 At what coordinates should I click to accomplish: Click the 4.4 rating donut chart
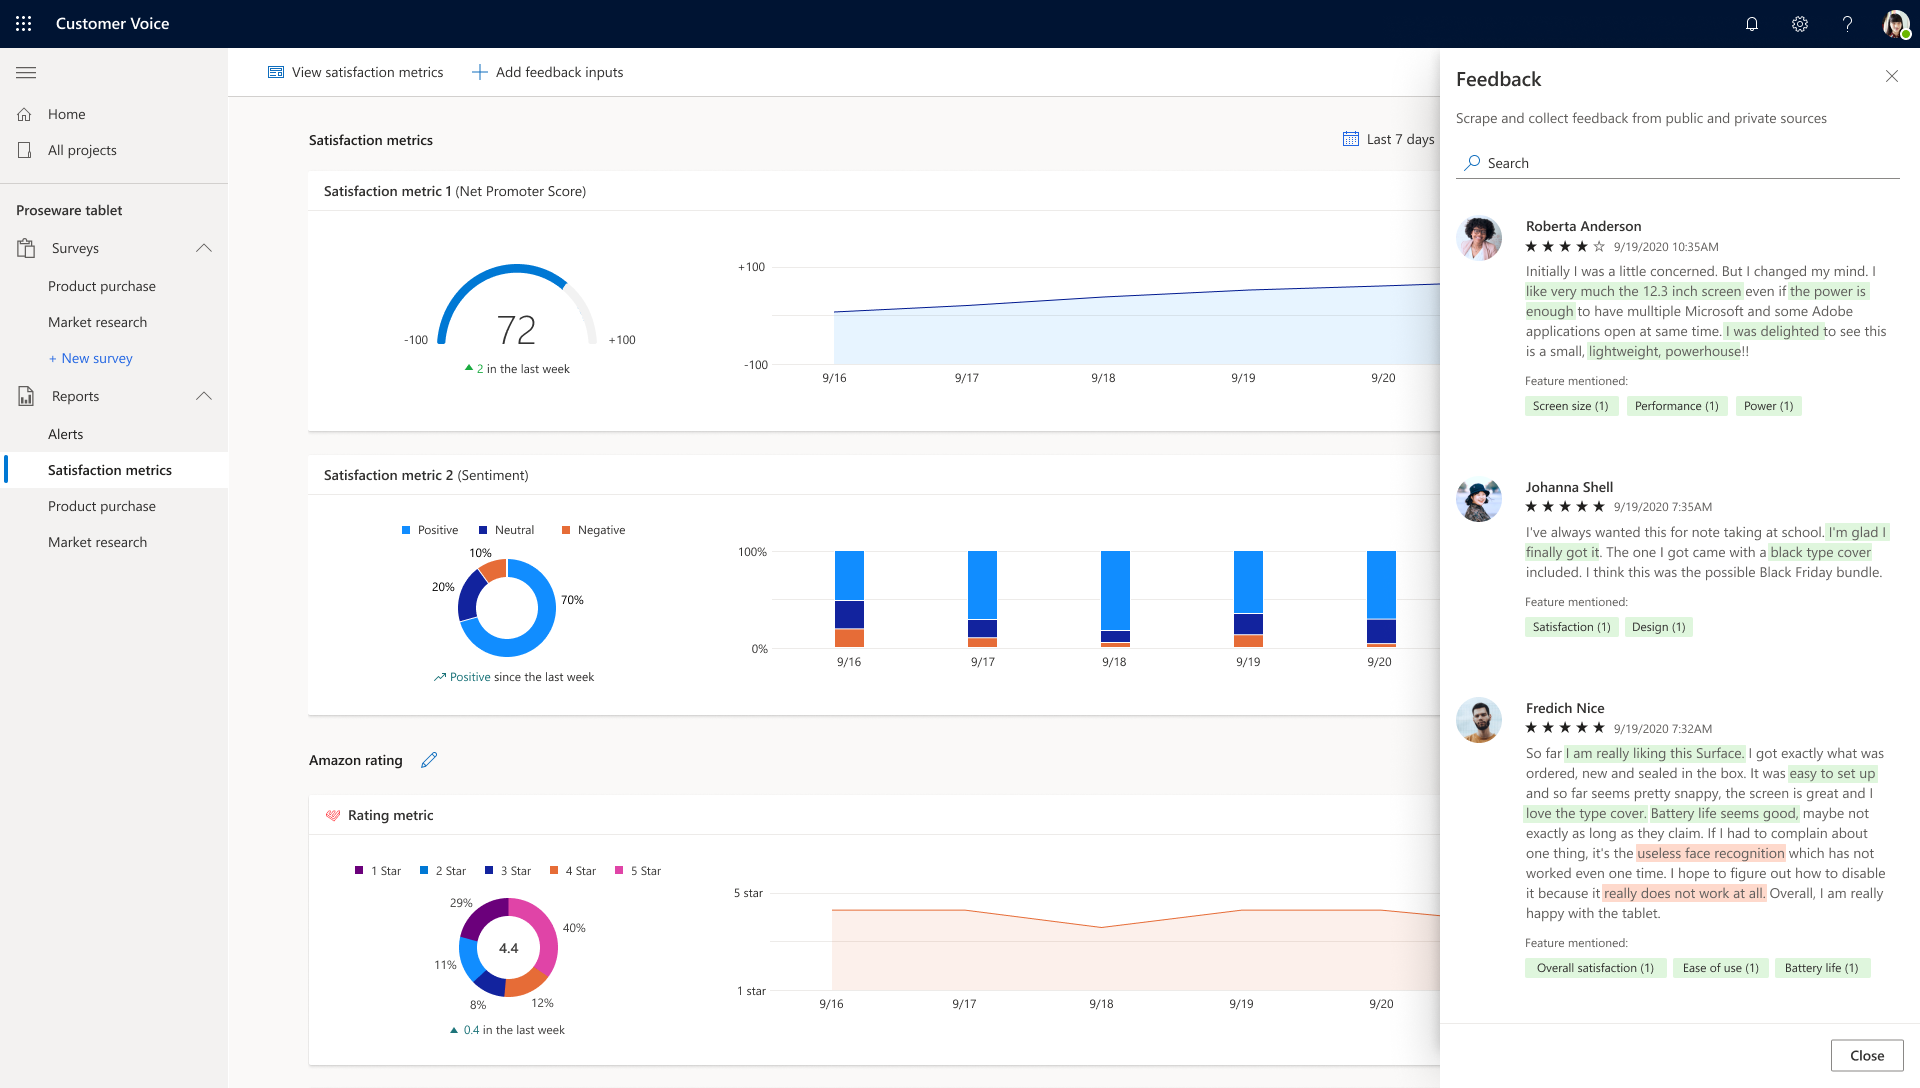tap(508, 948)
